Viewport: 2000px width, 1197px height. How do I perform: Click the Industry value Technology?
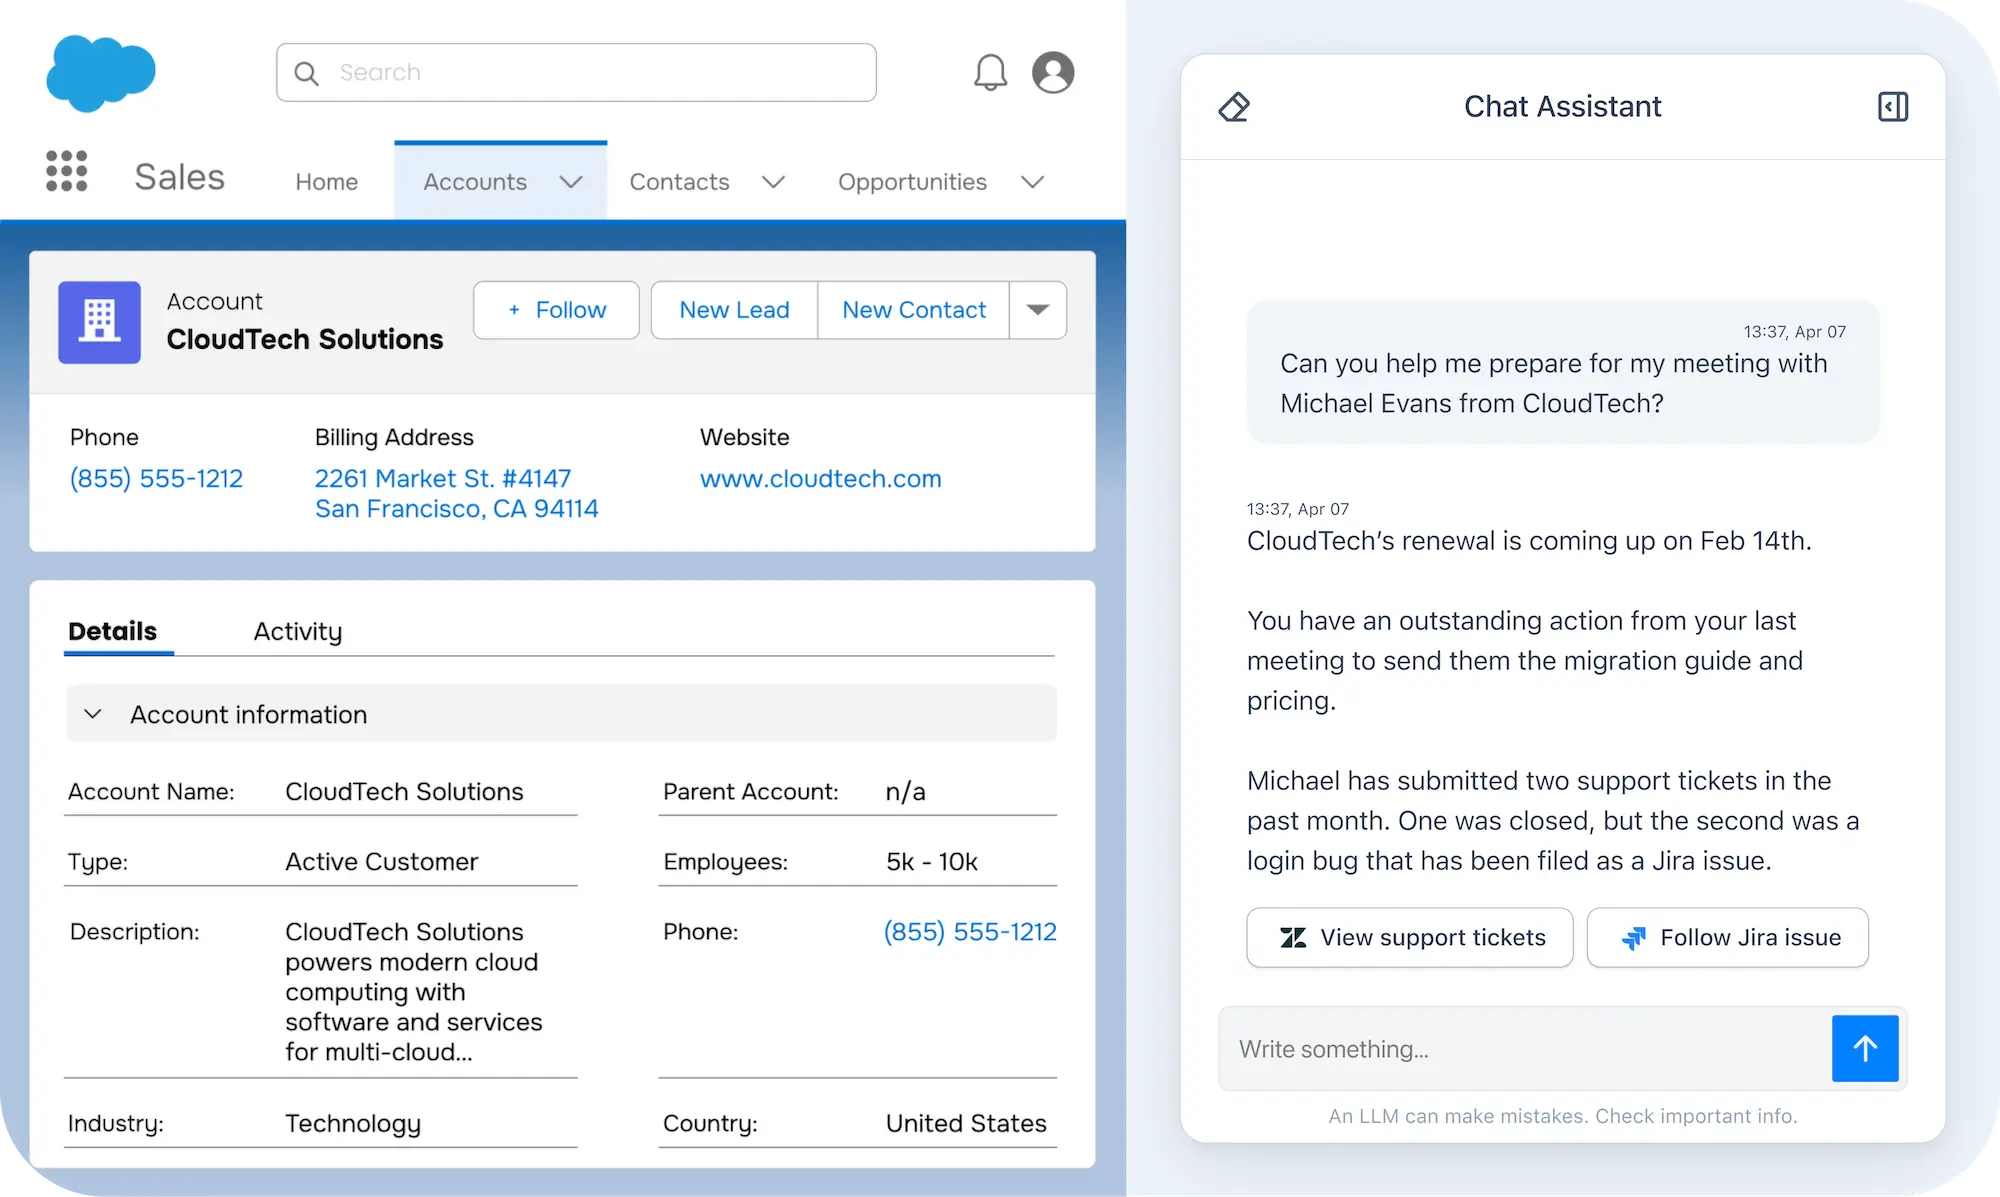[353, 1124]
